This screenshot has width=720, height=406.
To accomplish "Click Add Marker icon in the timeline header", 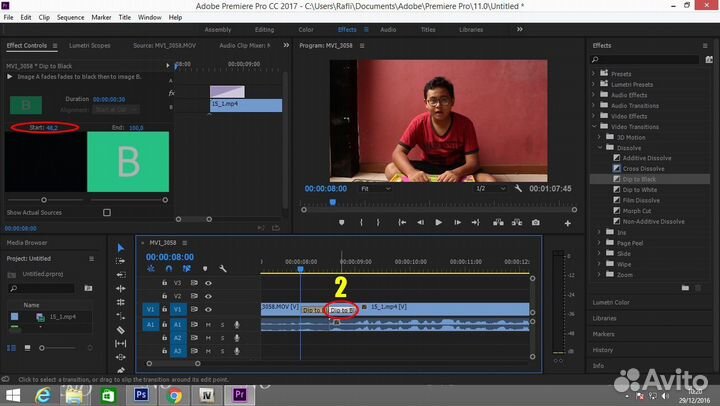I will (x=205, y=268).
